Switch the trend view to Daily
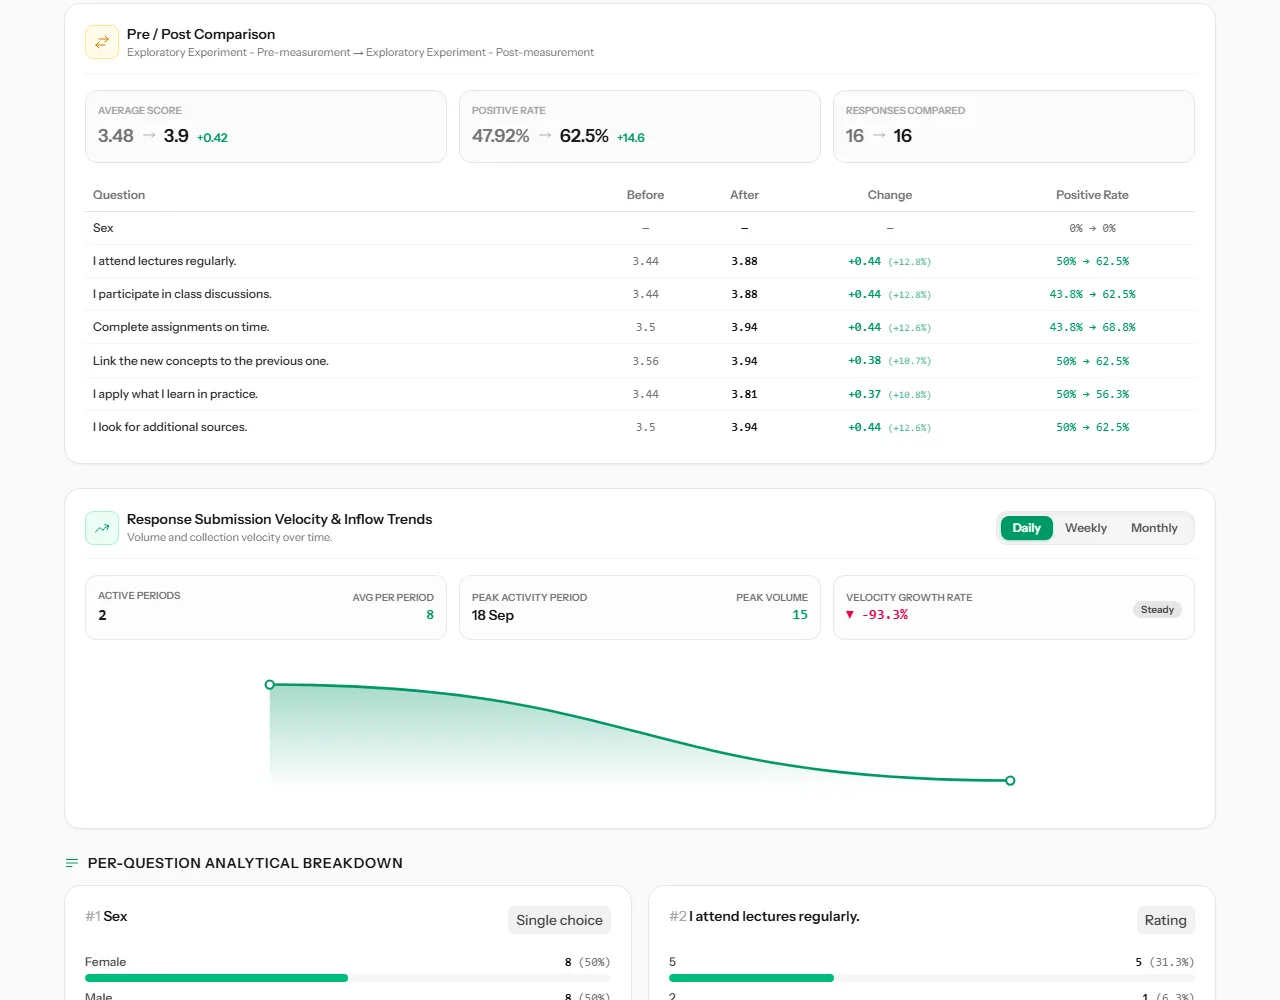This screenshot has width=1280, height=1000. tap(1026, 528)
